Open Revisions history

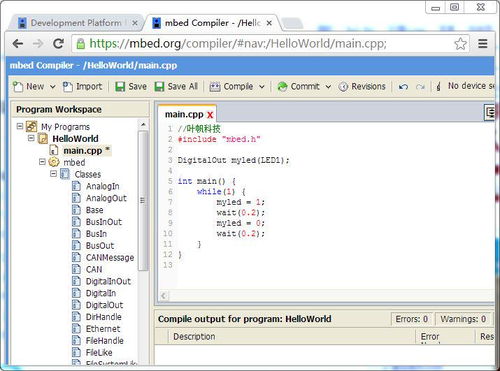point(362,87)
